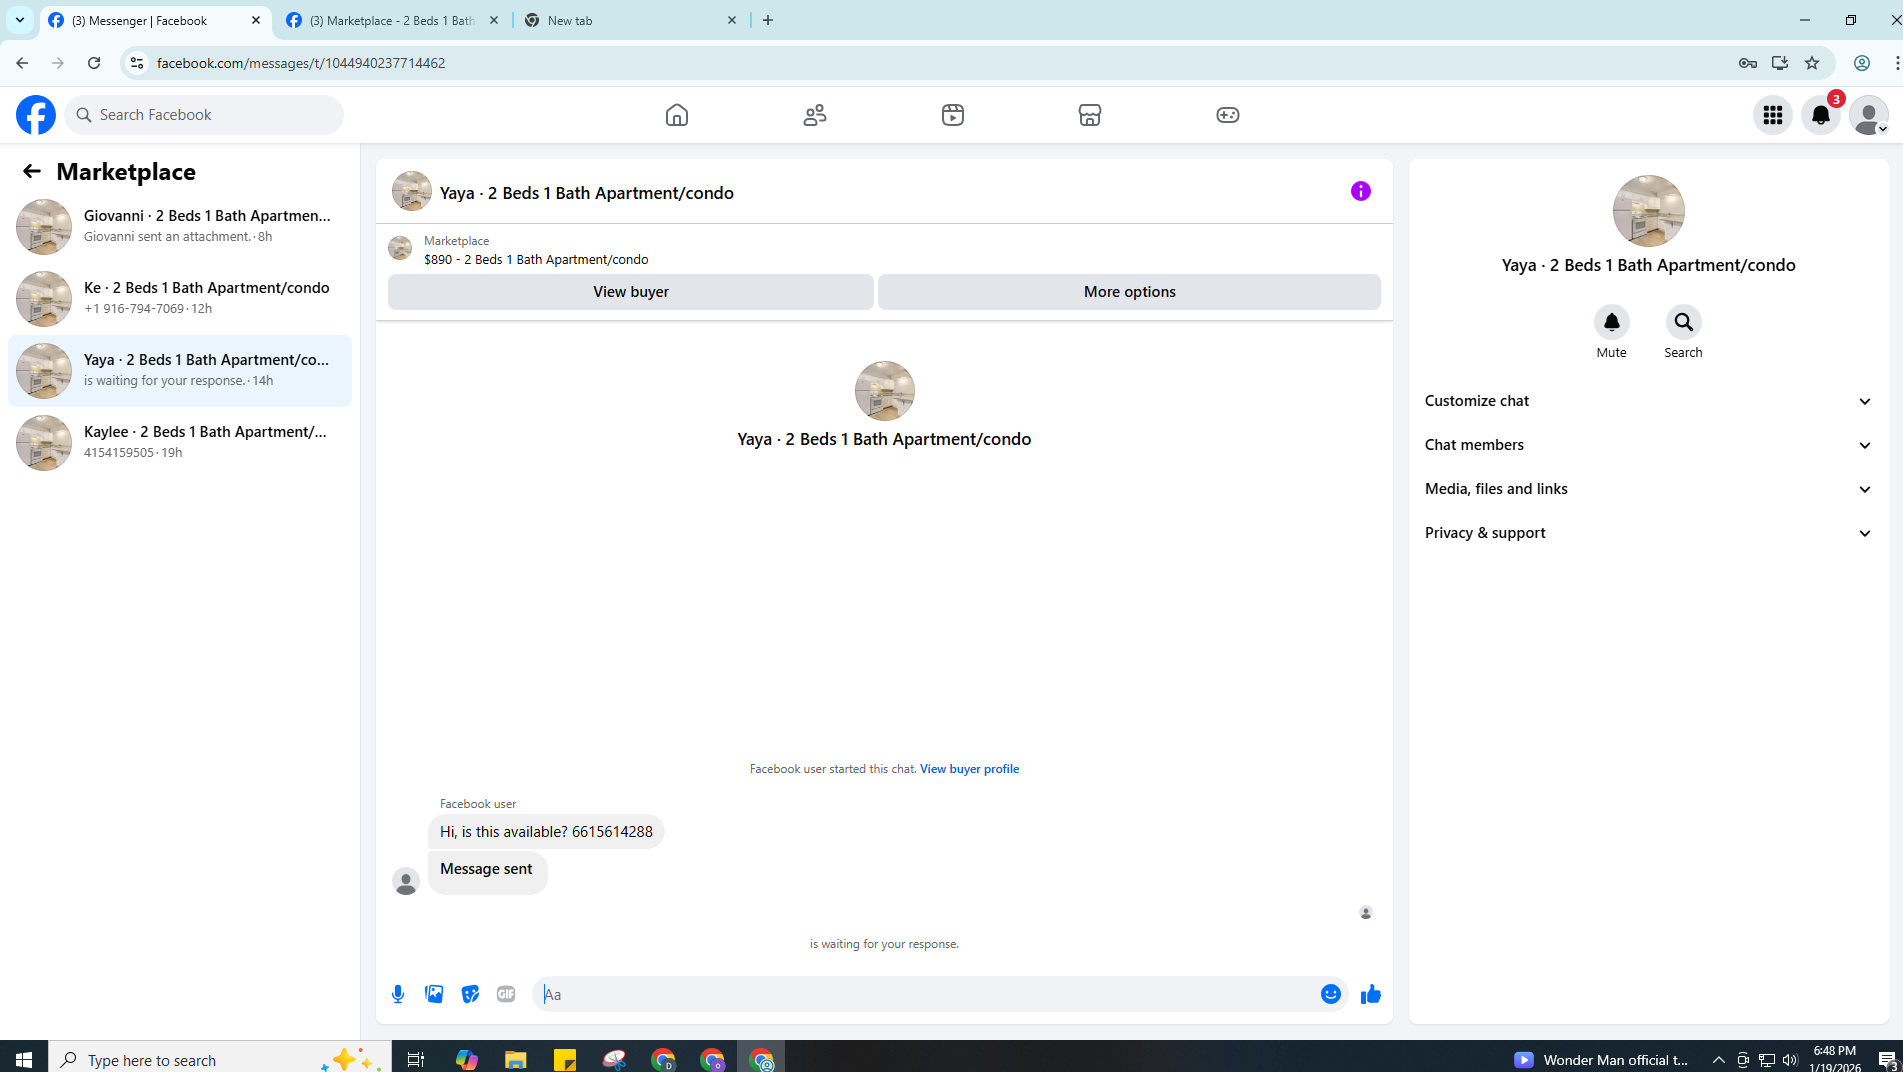Screen dimensions: 1903x1072
Task: Select Yaya's conversation in the list
Action: click(180, 370)
